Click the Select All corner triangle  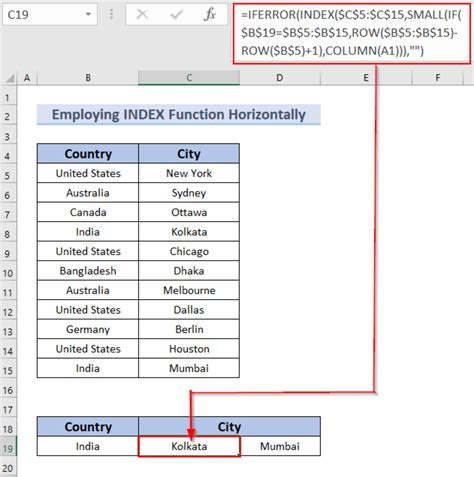[10, 78]
